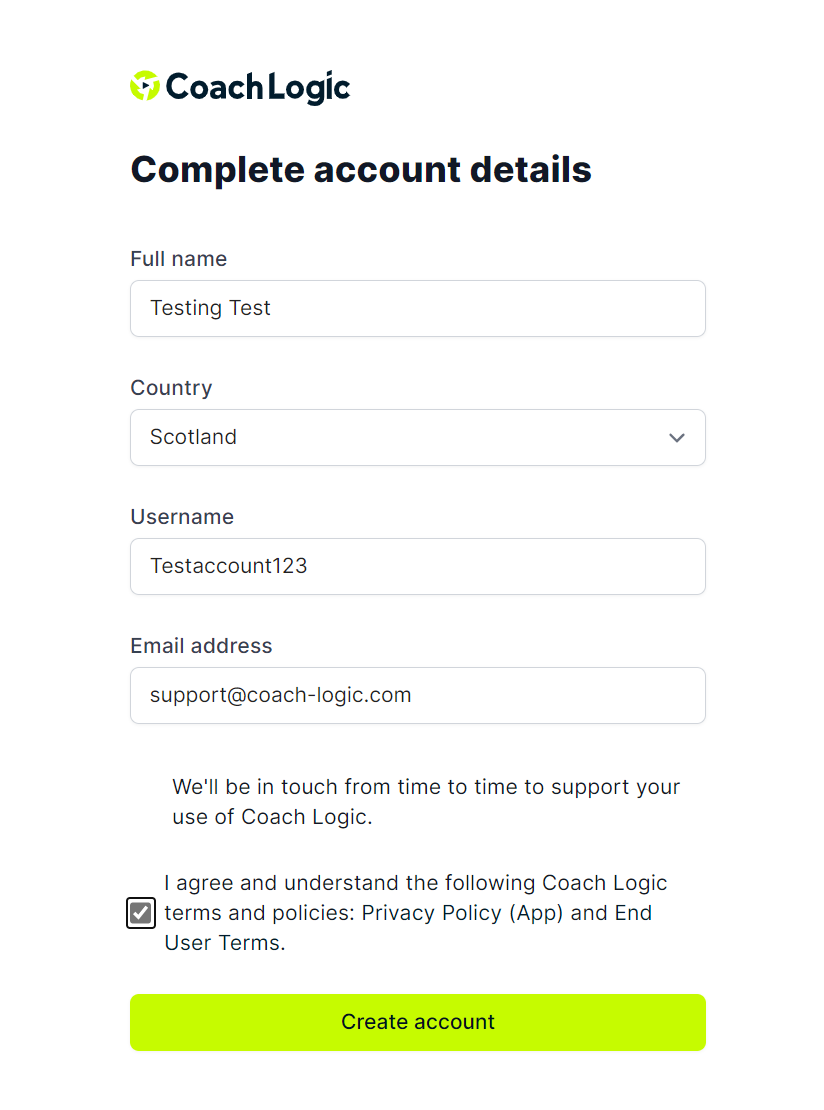Click the Full name label

point(178,258)
